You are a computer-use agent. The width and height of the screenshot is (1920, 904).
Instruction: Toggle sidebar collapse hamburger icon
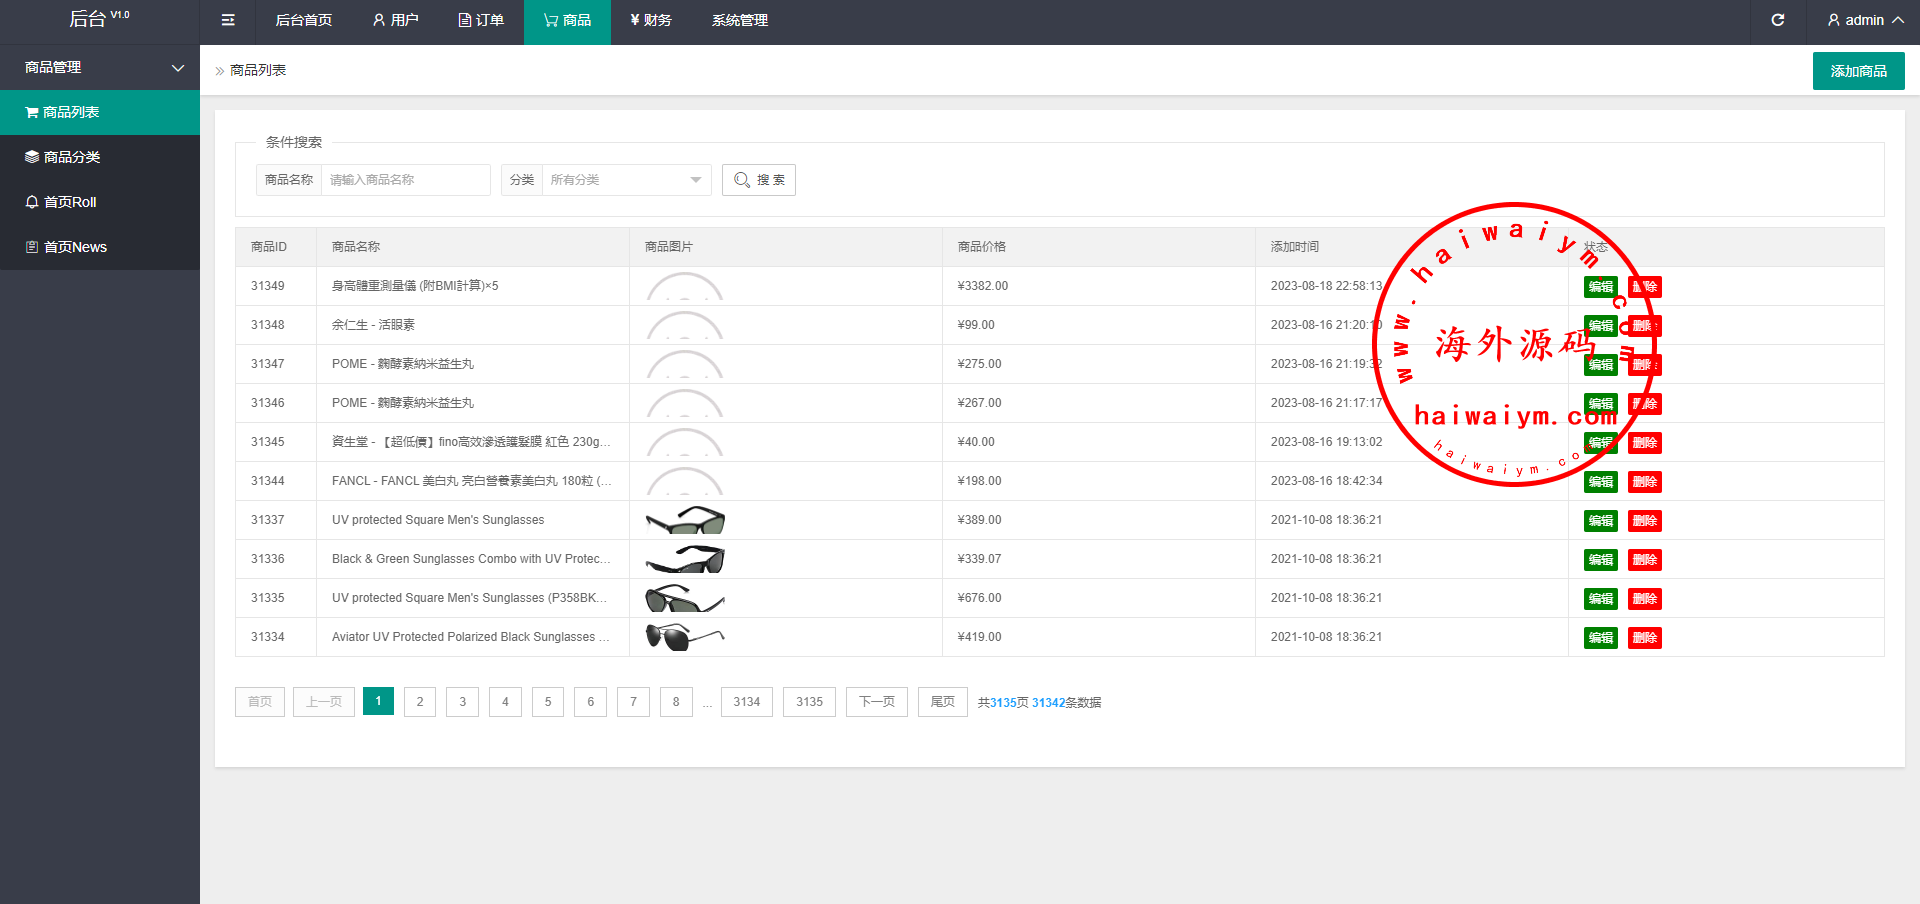coord(228,20)
